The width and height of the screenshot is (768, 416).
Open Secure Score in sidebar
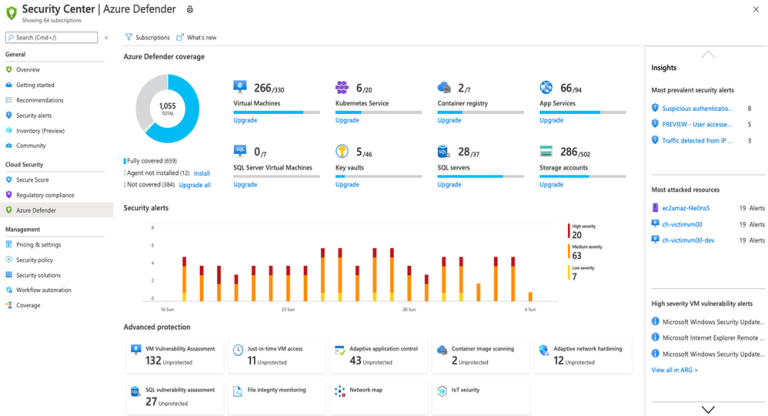pos(33,181)
